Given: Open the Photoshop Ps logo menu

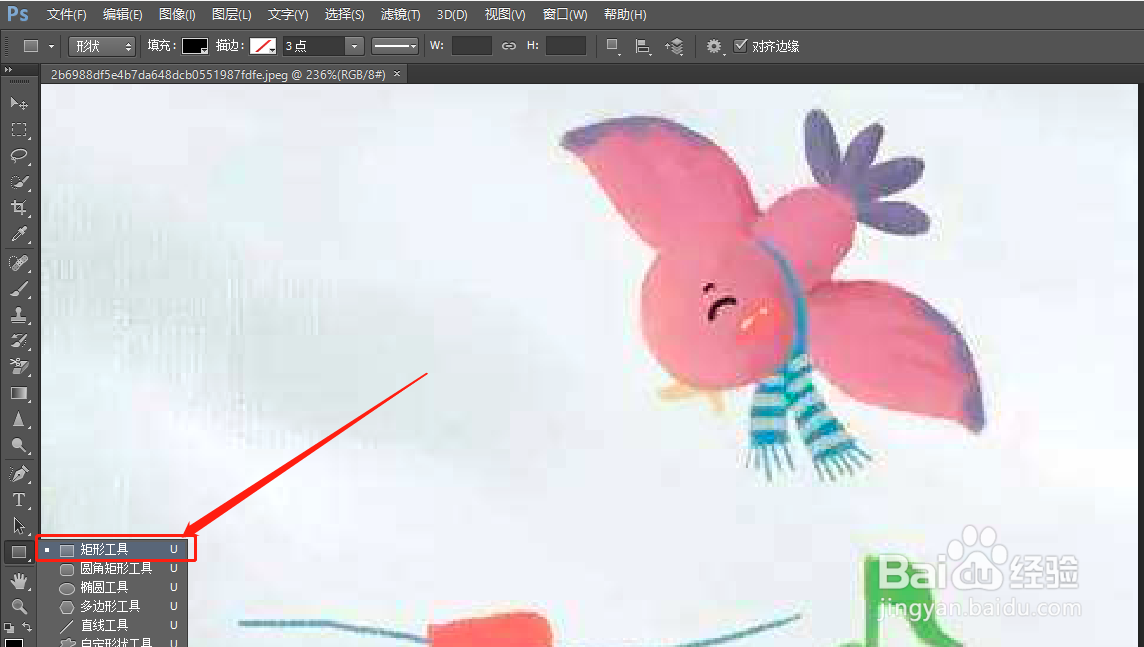Looking at the screenshot, I should coord(18,14).
